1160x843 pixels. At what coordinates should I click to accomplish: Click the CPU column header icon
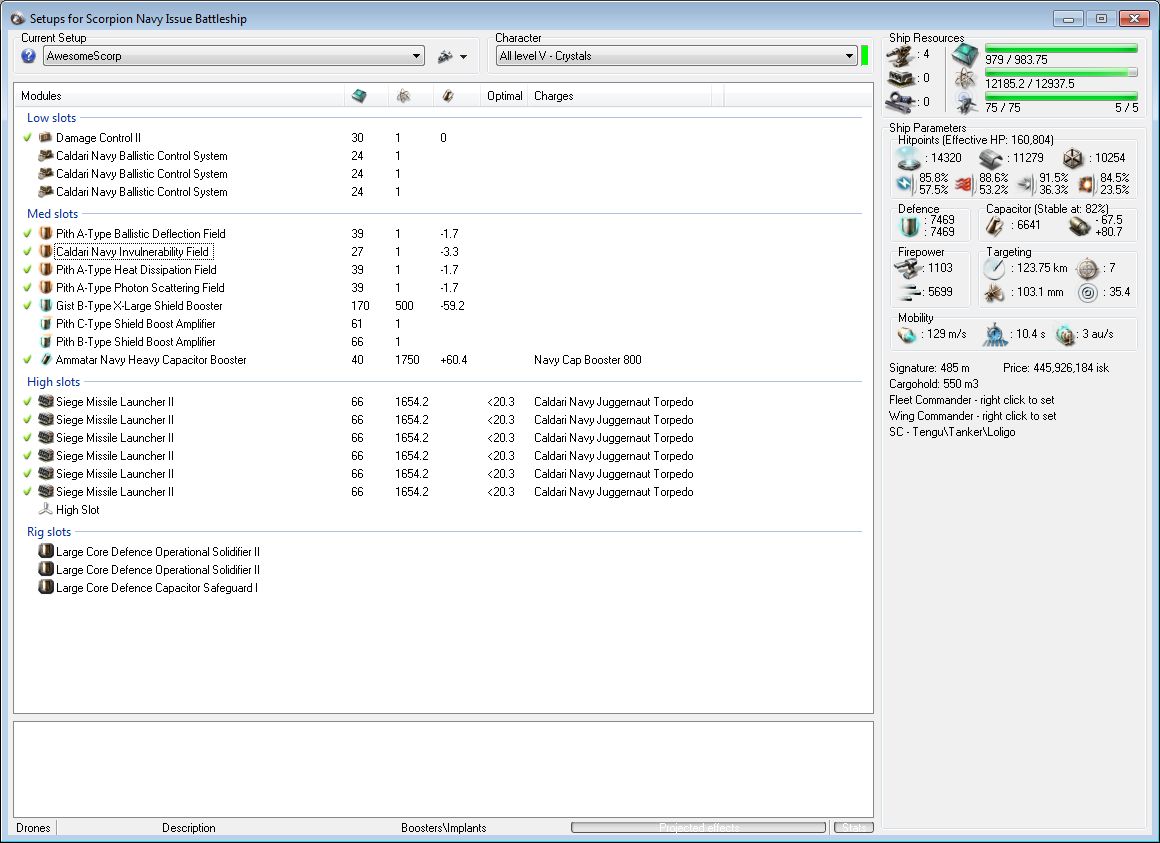(x=360, y=96)
